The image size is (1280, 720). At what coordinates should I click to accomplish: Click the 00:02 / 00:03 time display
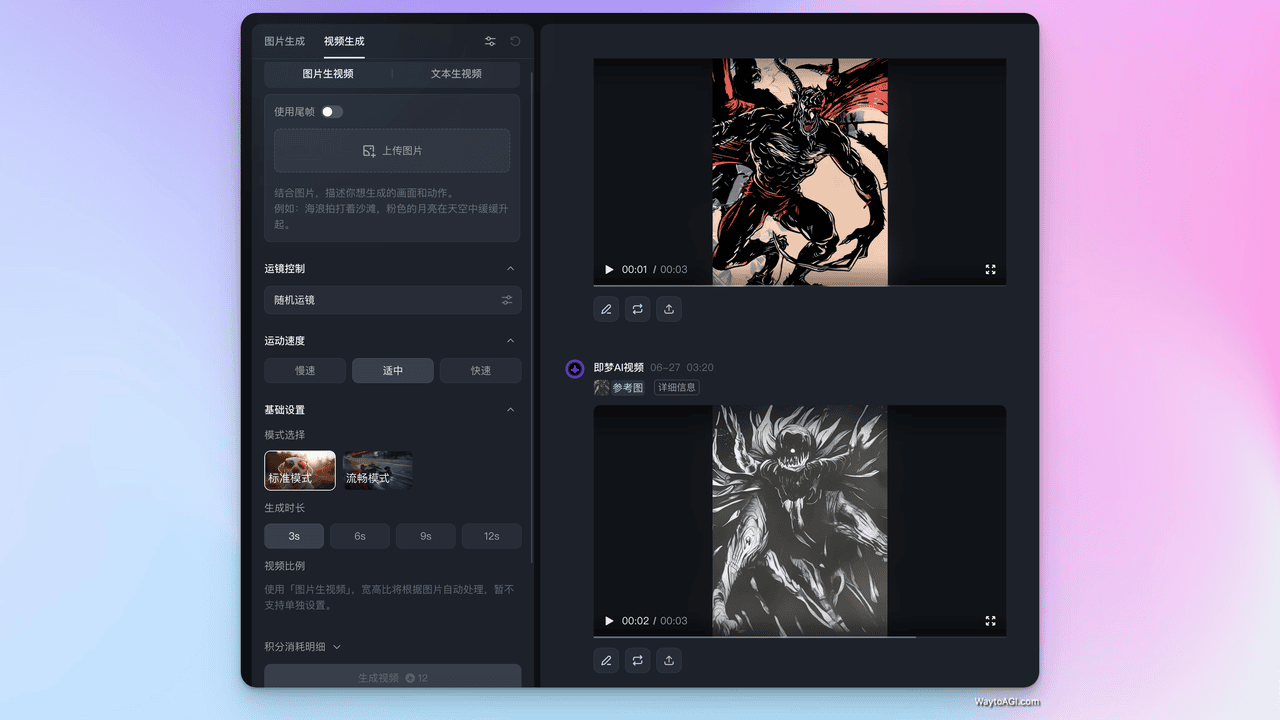[x=655, y=621]
